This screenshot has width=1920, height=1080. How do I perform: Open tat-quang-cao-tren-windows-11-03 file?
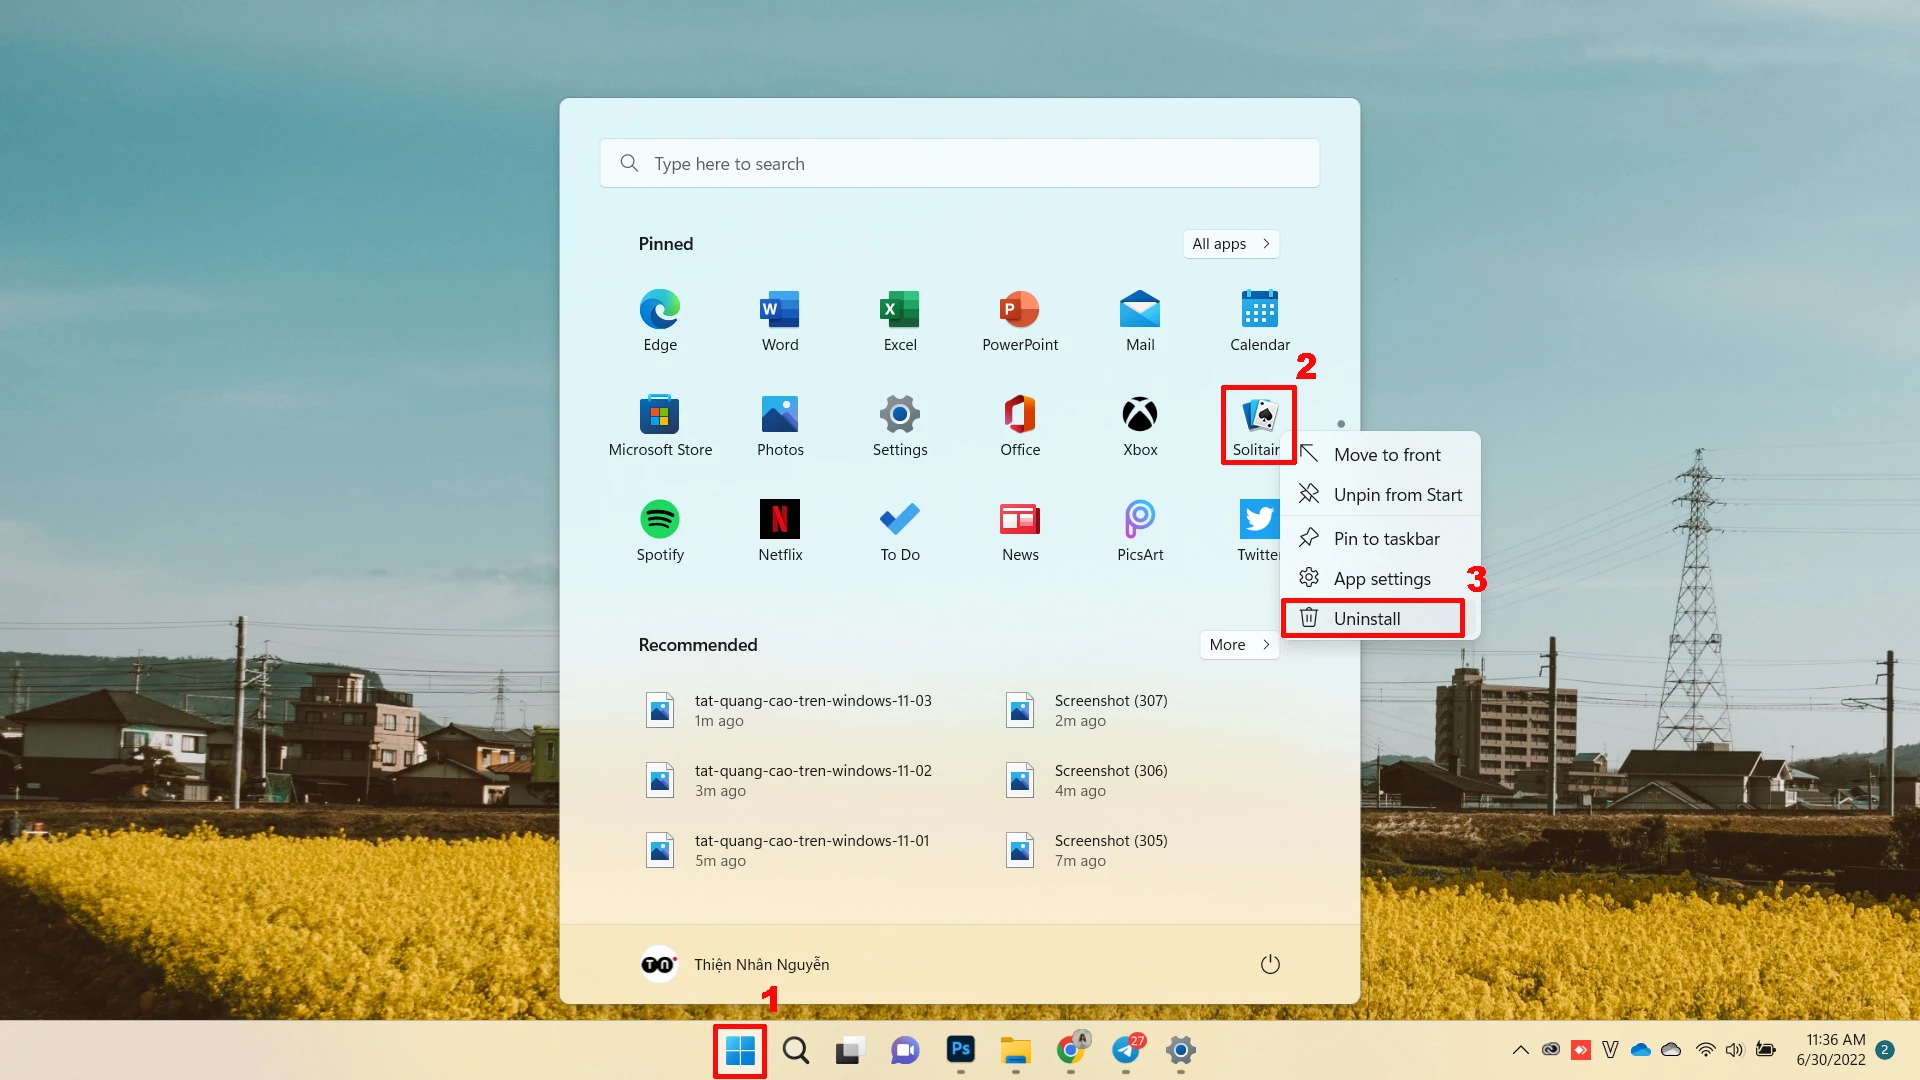click(790, 710)
